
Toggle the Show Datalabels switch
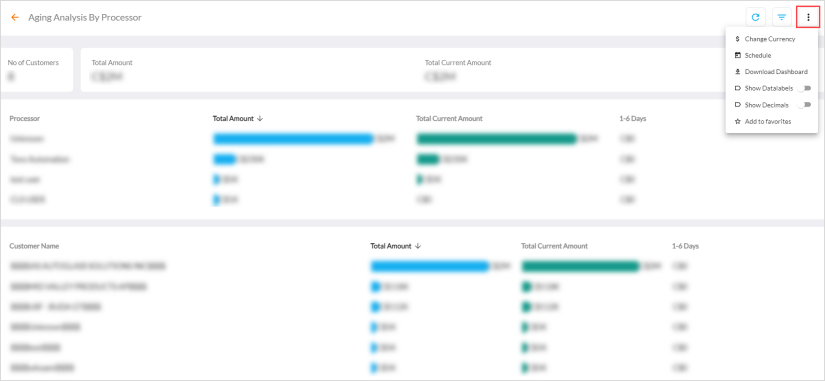804,88
